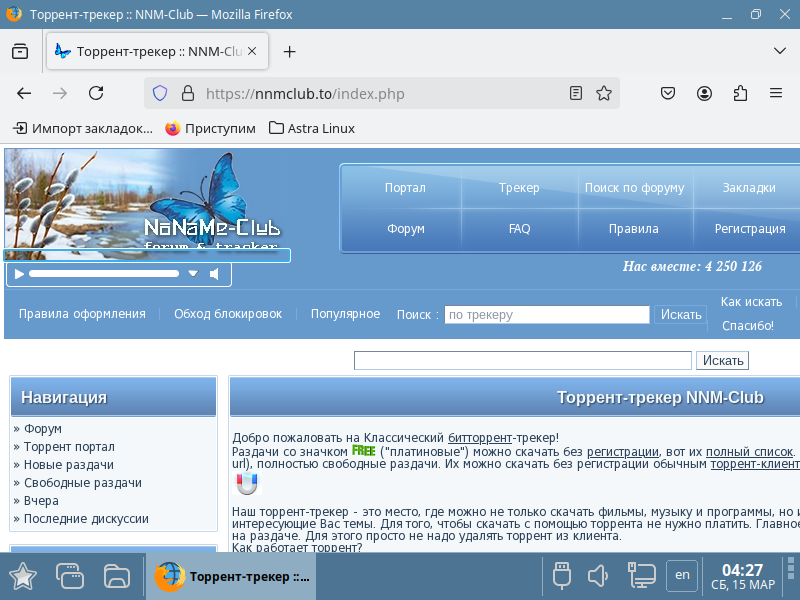This screenshot has height=600, width=800.
Task: Follow the полный список link
Action: point(749,452)
